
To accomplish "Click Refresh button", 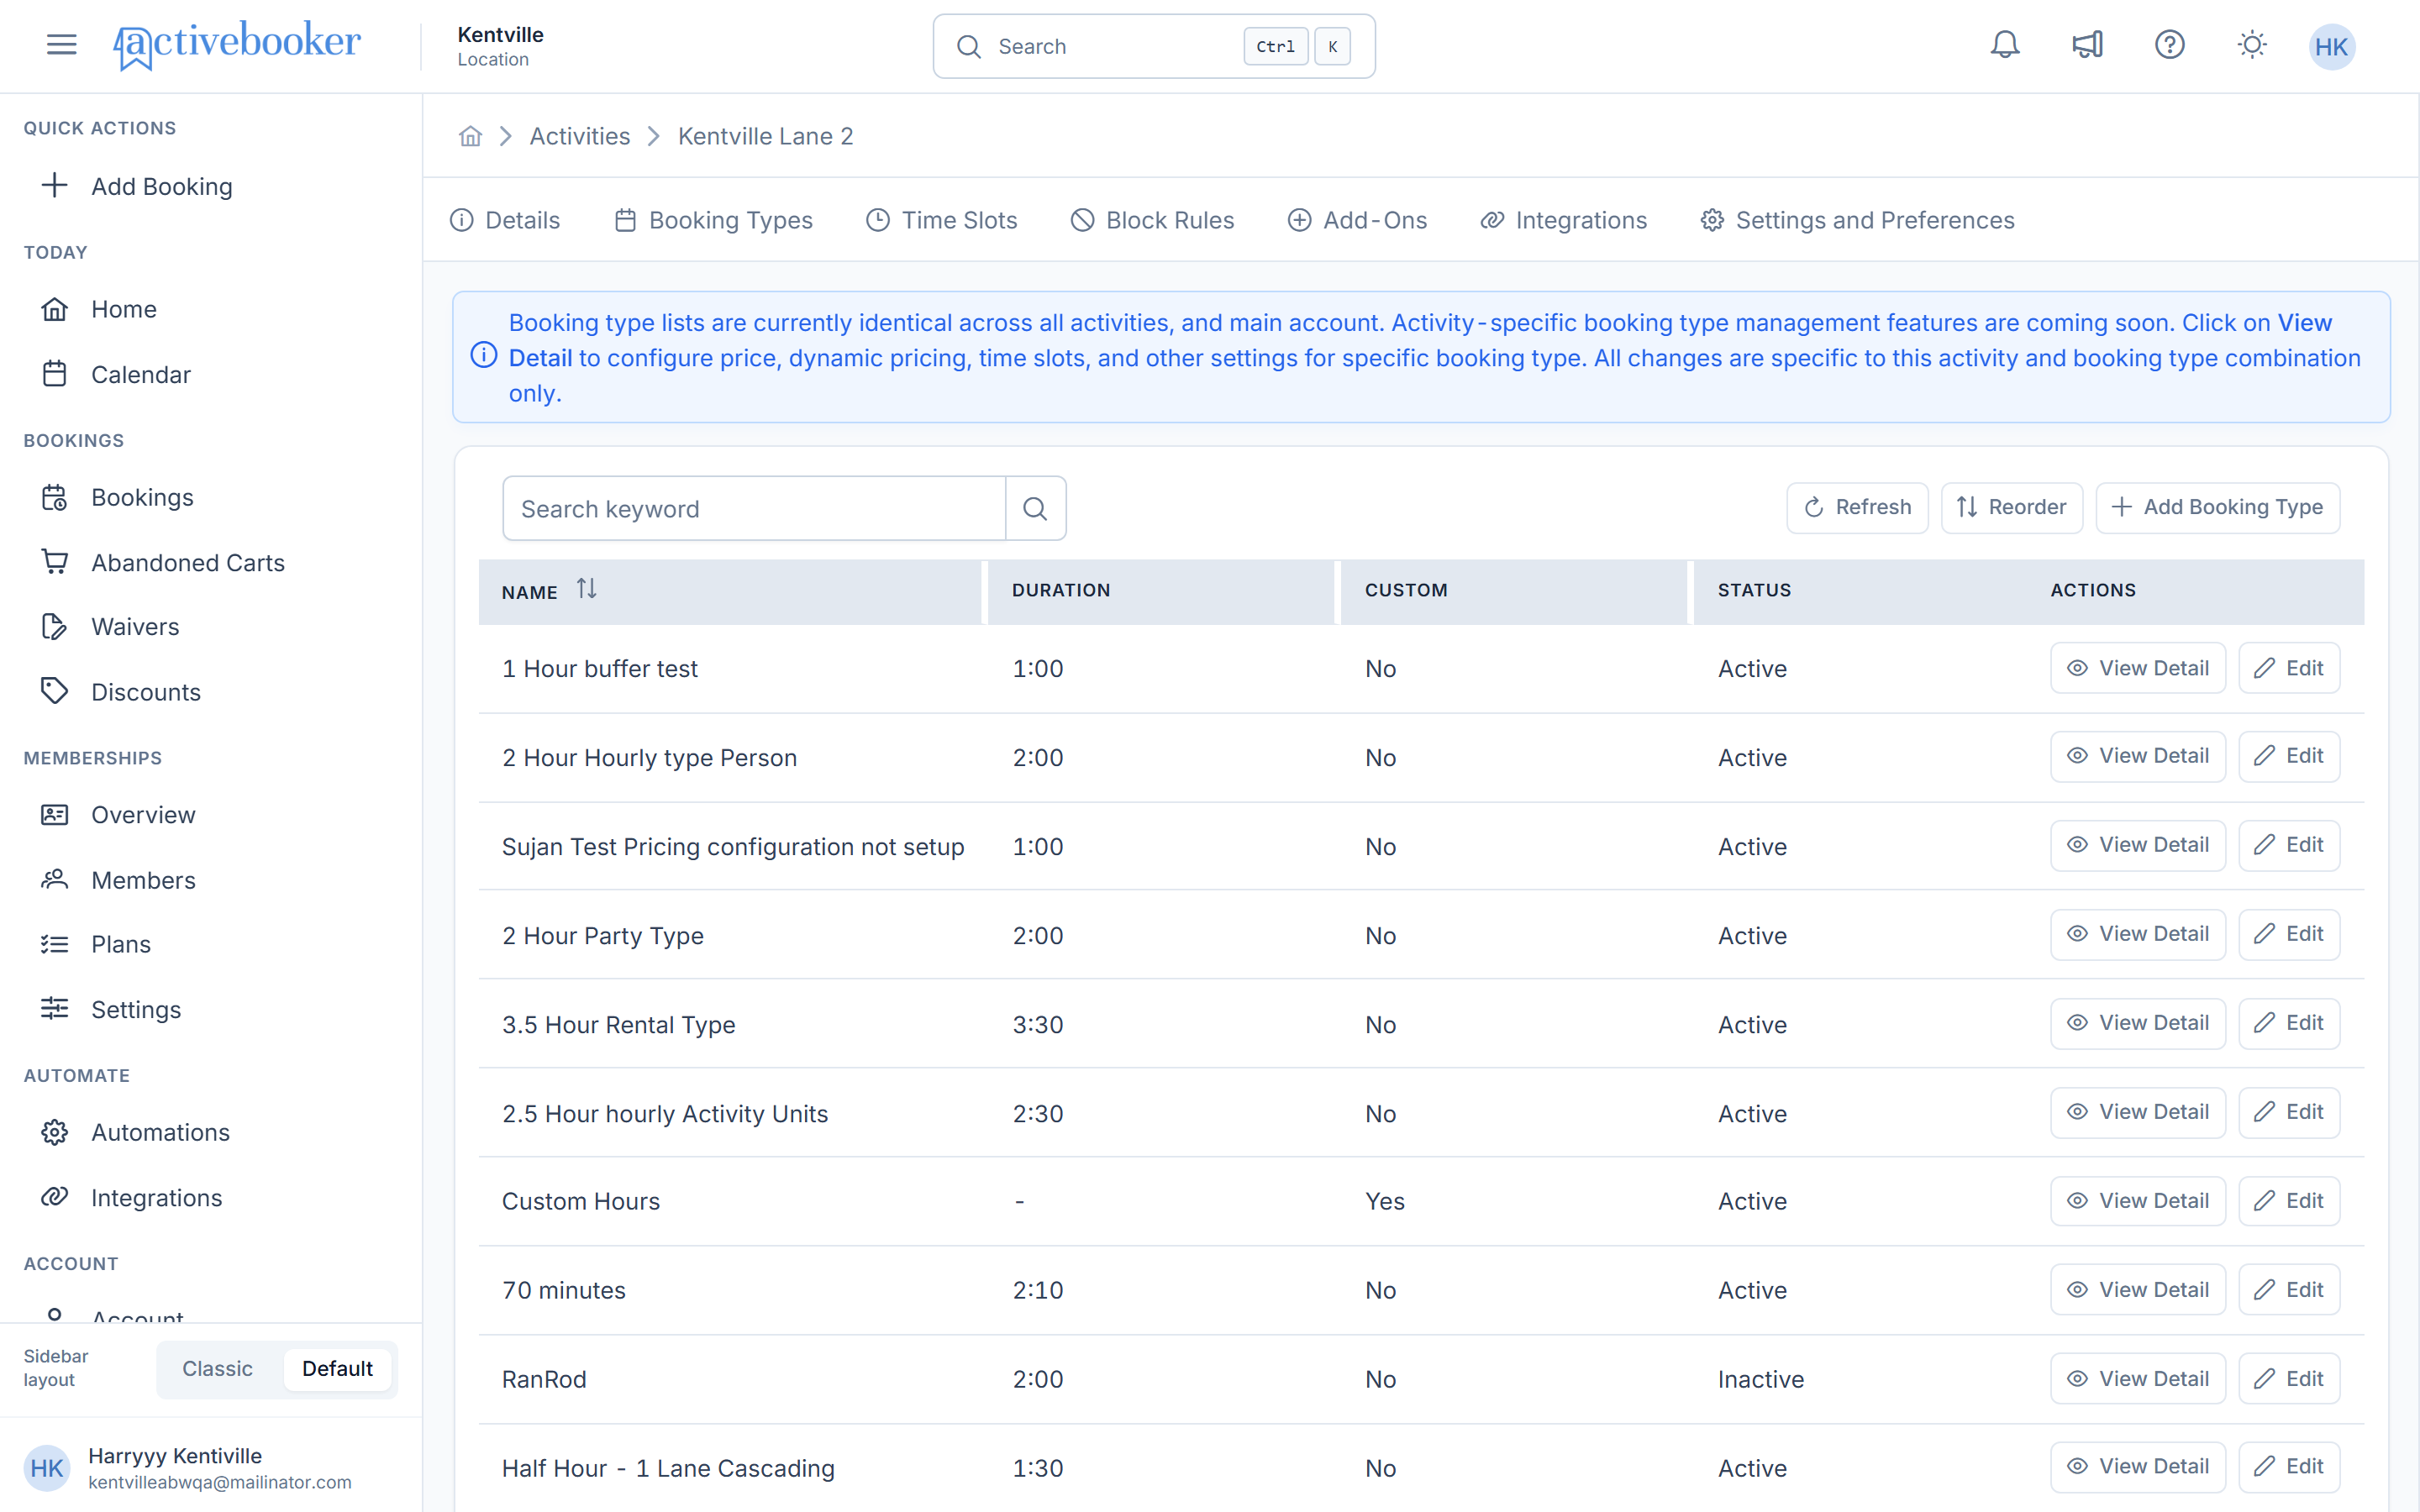I will [x=1857, y=507].
